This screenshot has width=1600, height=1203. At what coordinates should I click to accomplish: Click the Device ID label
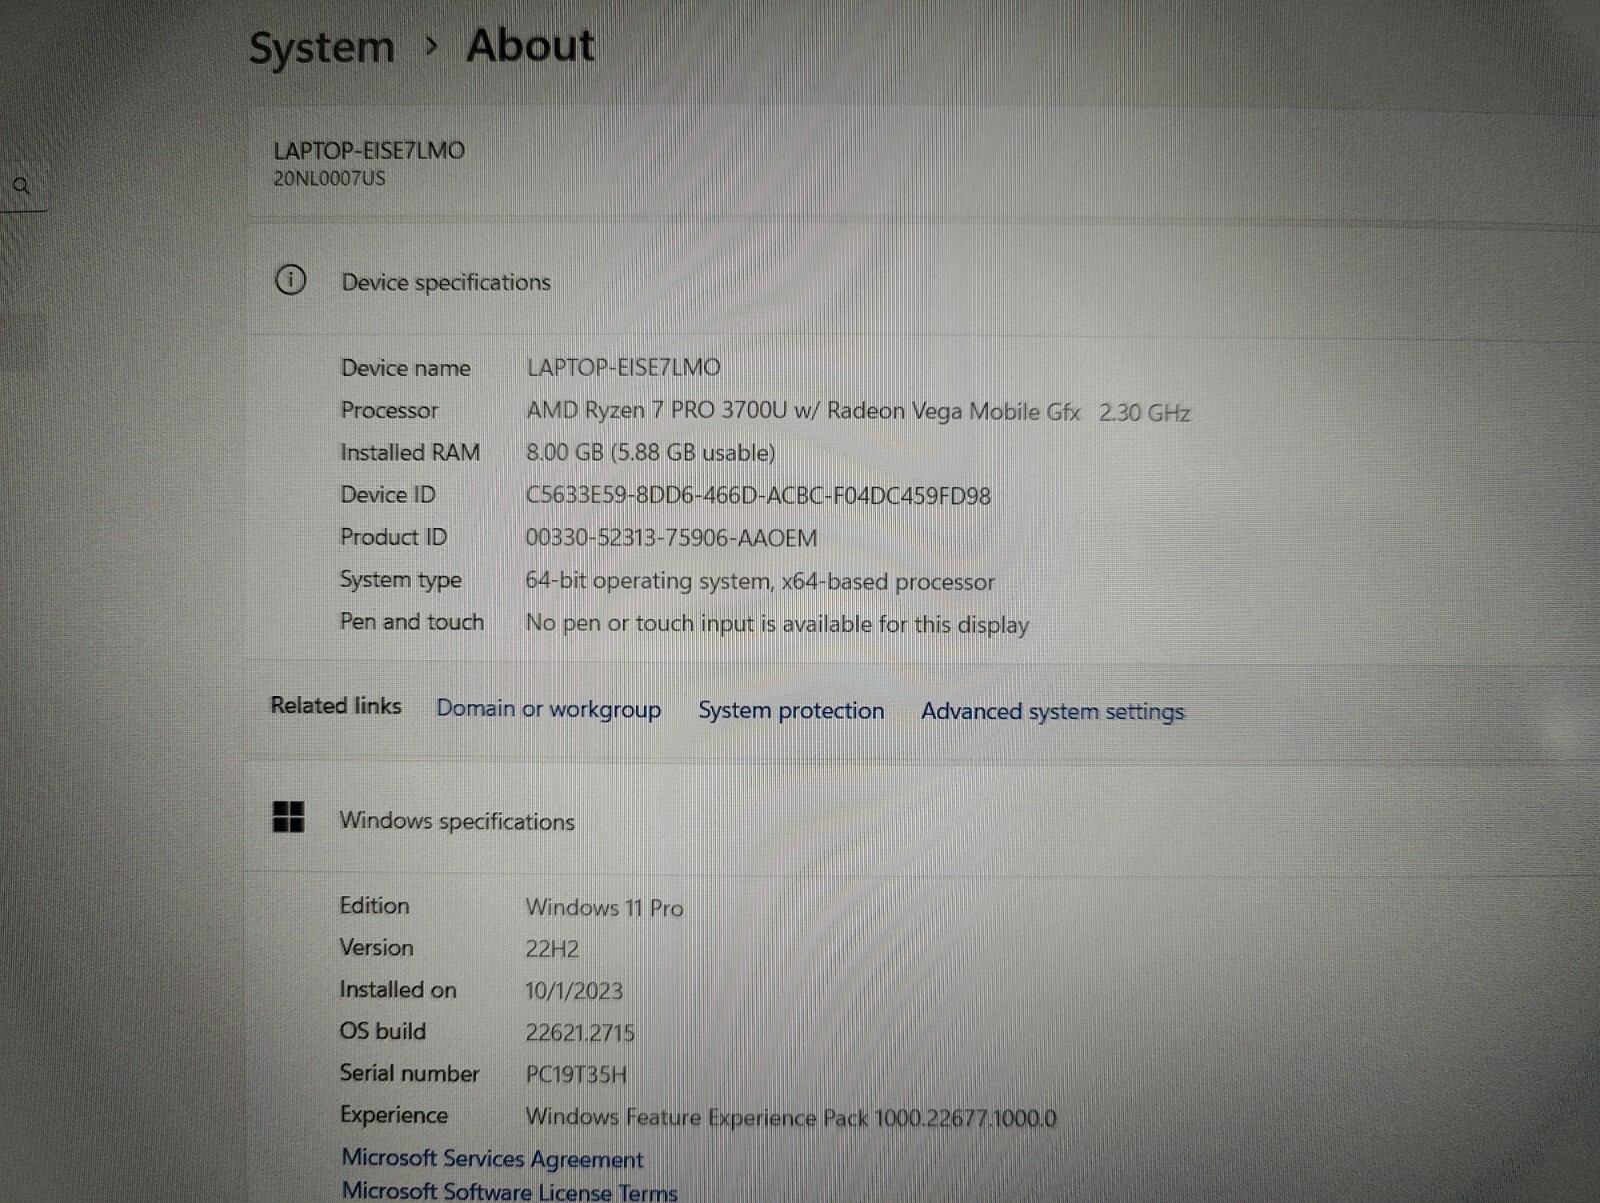click(388, 494)
